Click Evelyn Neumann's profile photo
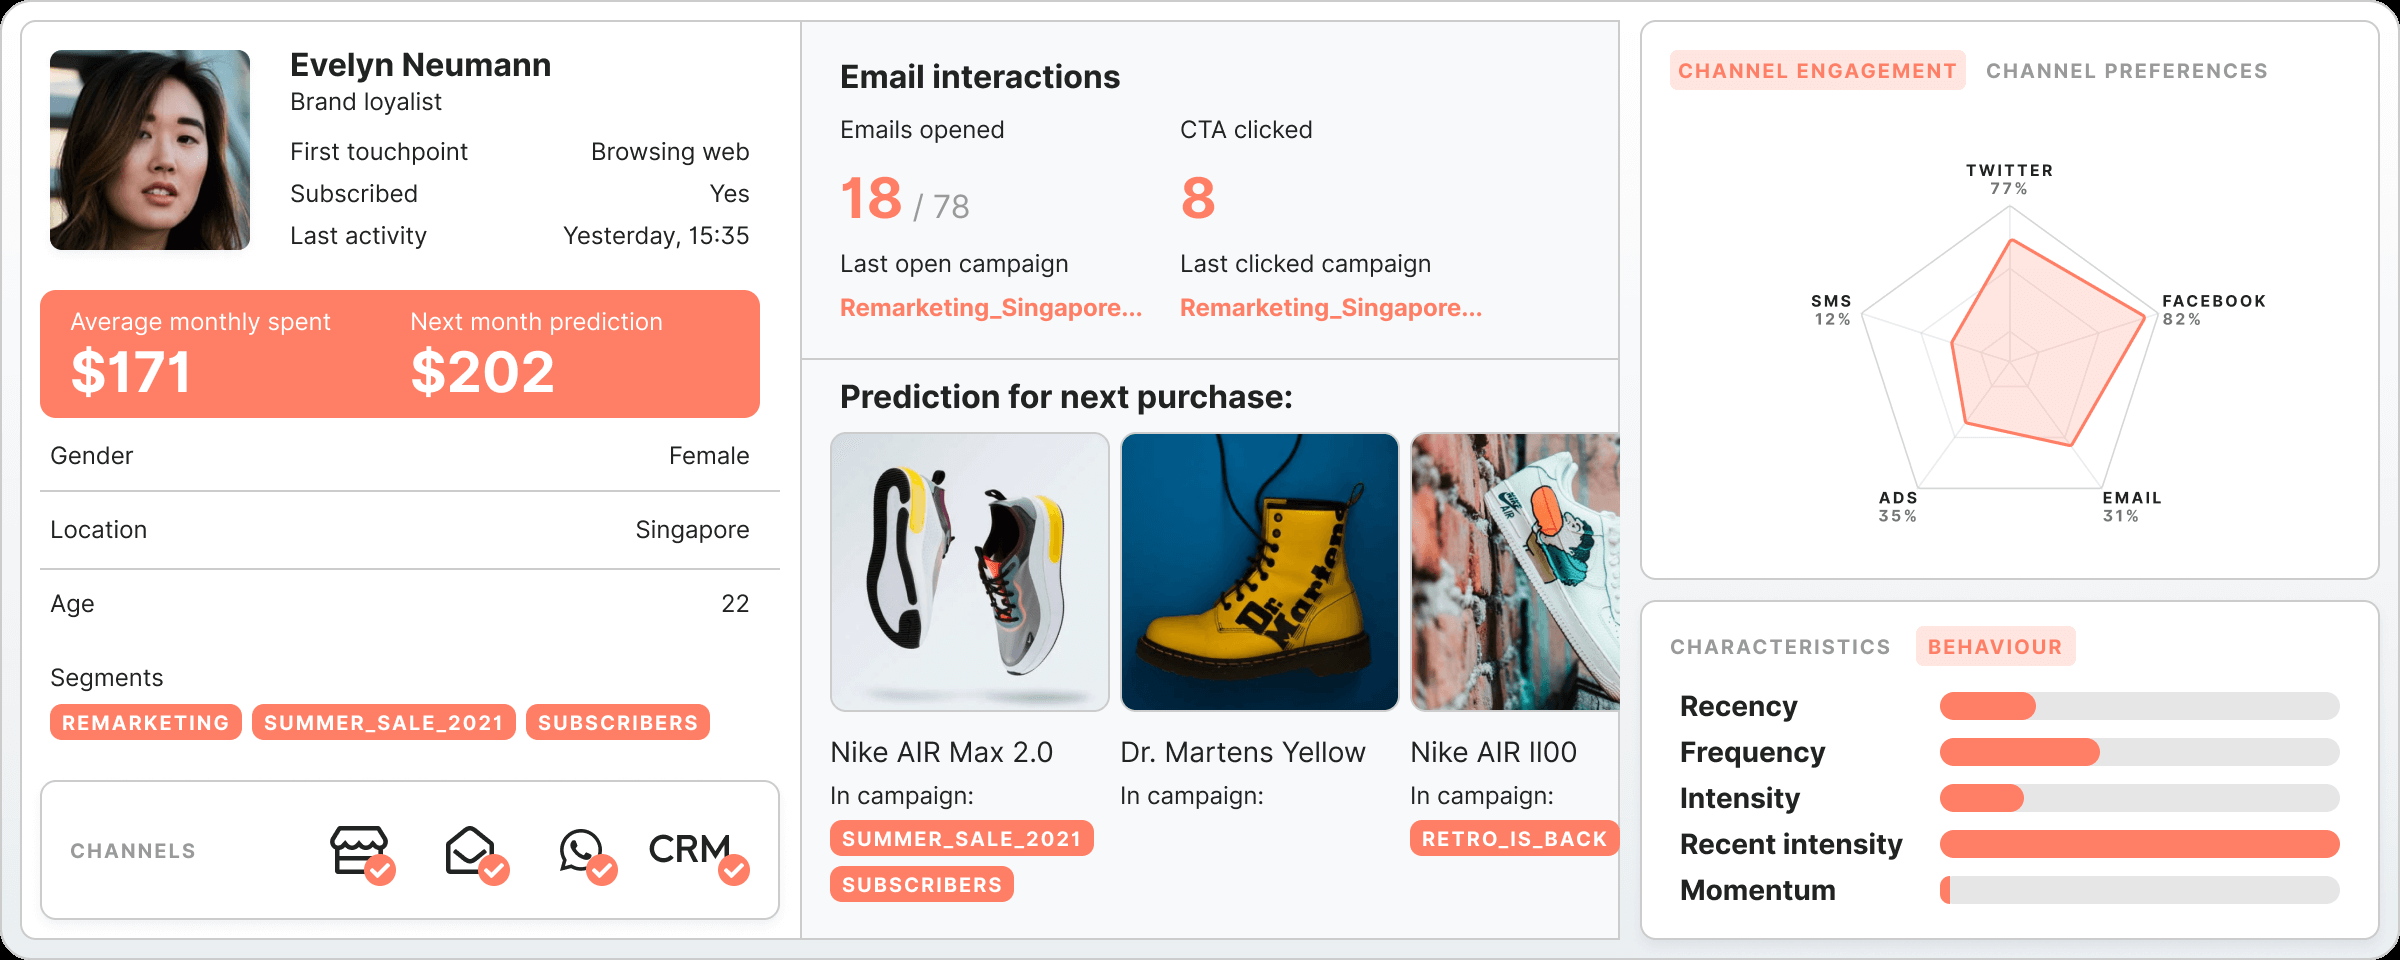2400x960 pixels. (150, 150)
